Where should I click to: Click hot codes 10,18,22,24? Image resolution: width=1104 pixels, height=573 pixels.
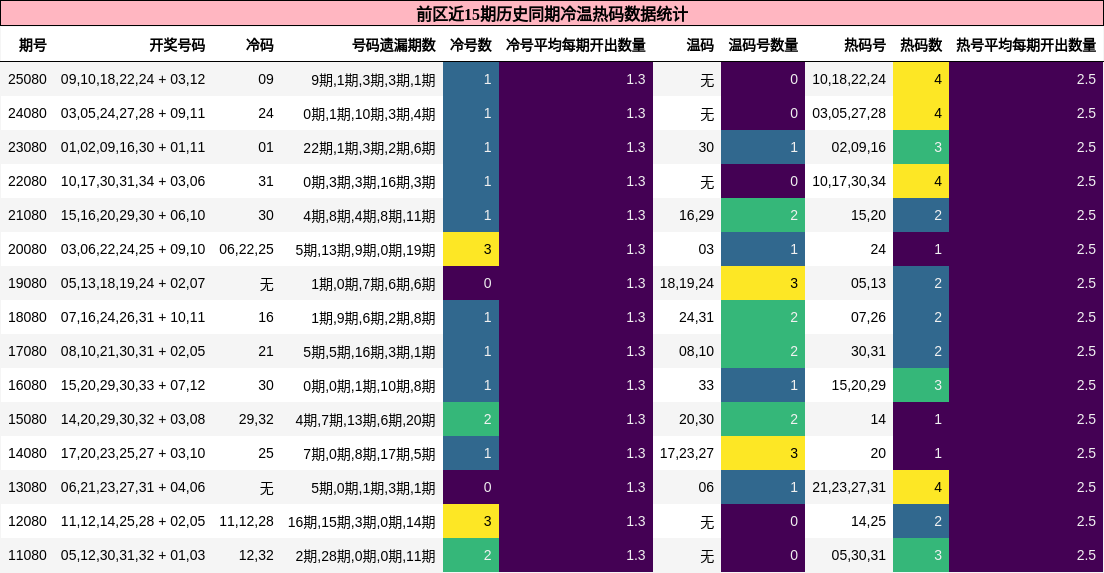(849, 80)
